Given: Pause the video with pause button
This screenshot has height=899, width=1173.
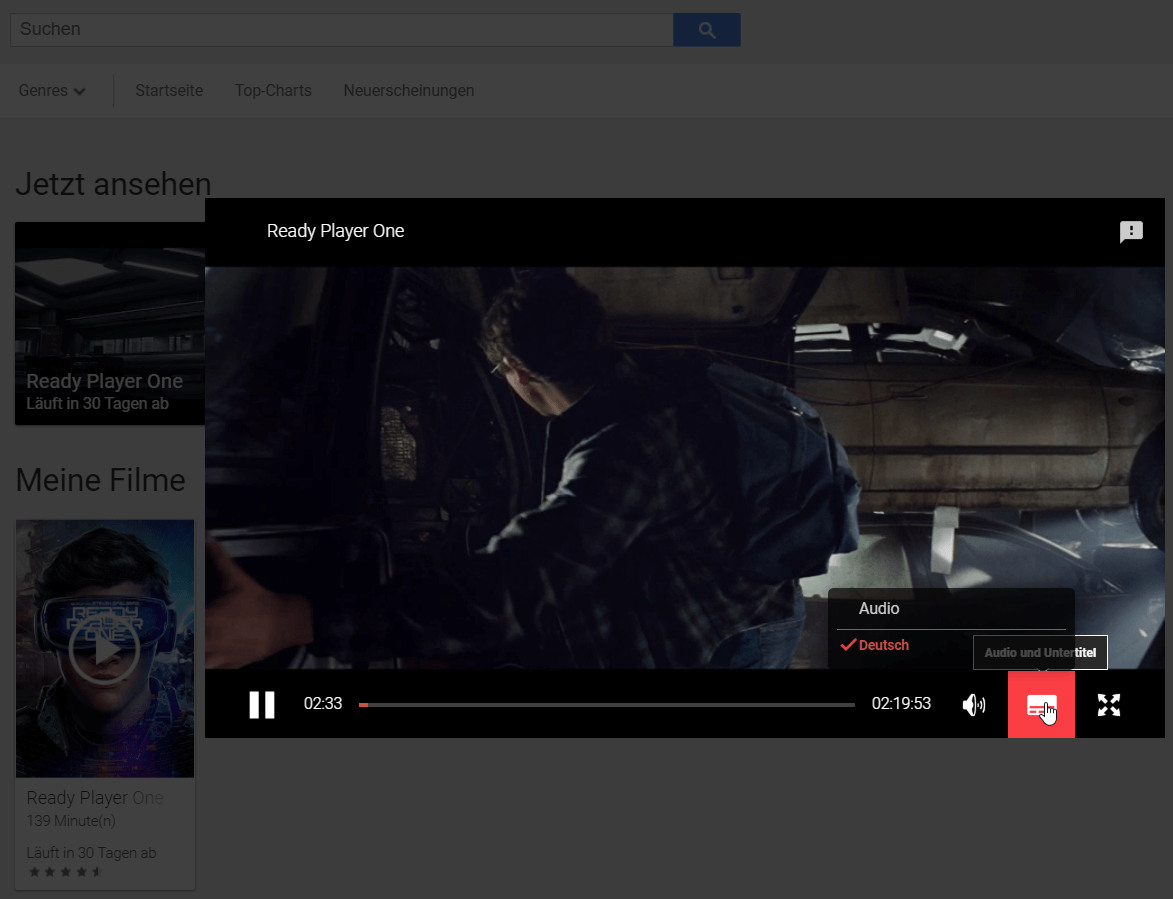Looking at the screenshot, I should pyautogui.click(x=262, y=705).
